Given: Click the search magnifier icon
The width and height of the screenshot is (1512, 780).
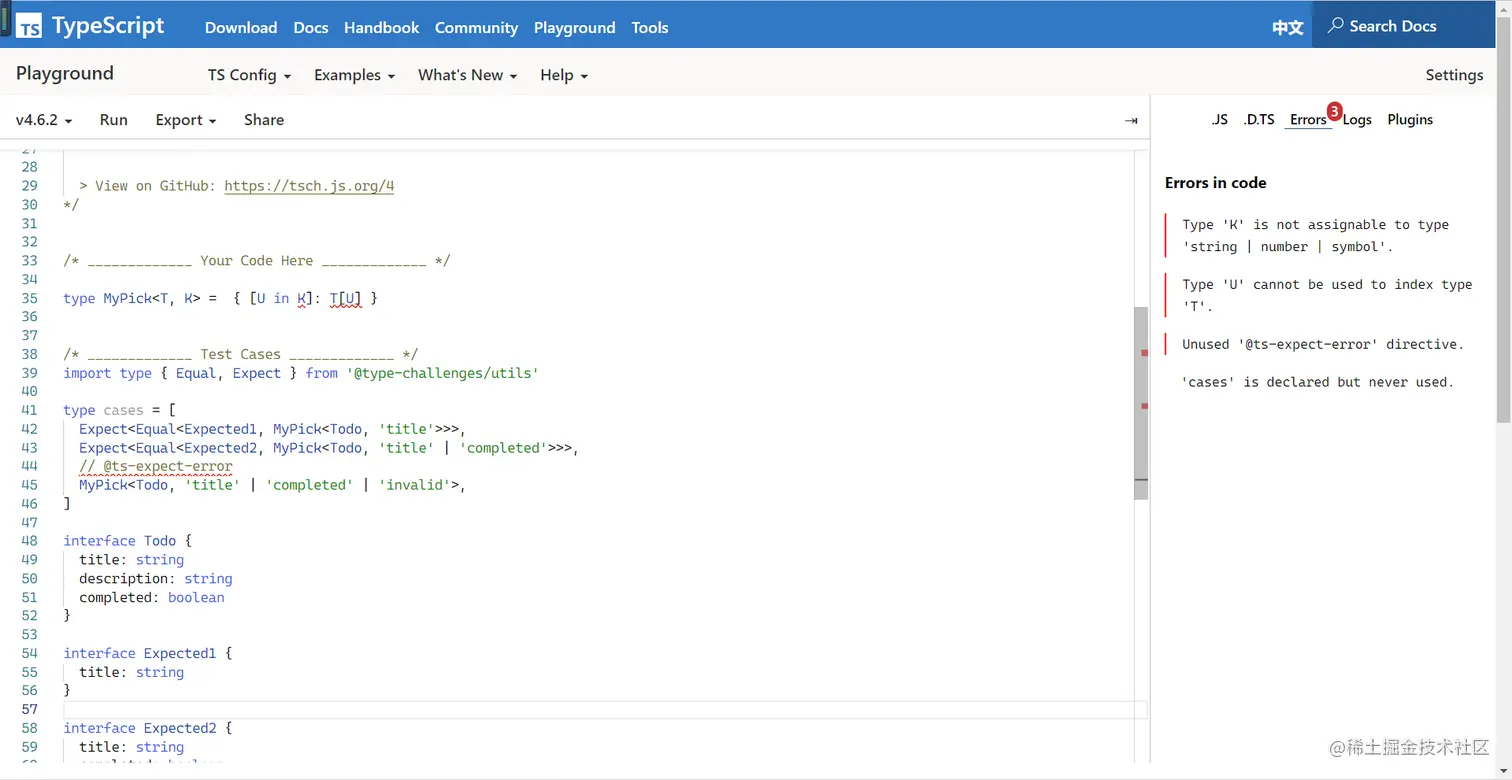Looking at the screenshot, I should pos(1335,26).
